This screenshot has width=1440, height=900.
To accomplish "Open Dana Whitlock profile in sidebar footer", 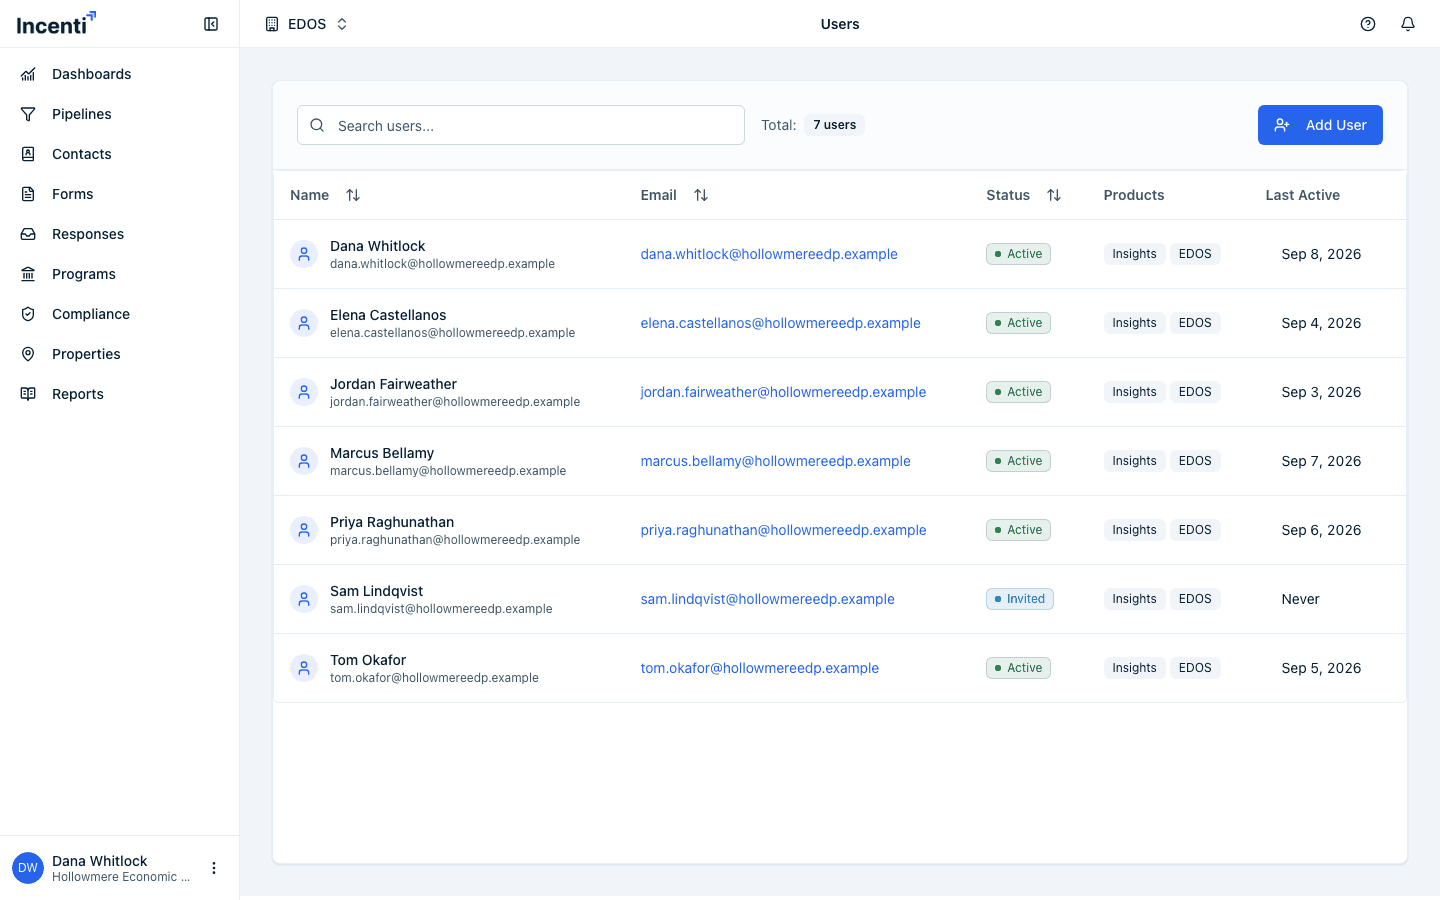I will tap(120, 868).
